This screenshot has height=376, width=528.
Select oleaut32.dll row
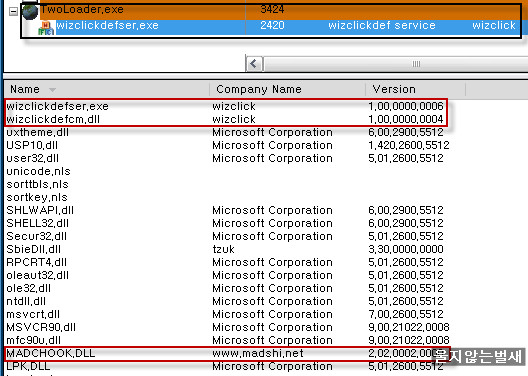[226, 275]
